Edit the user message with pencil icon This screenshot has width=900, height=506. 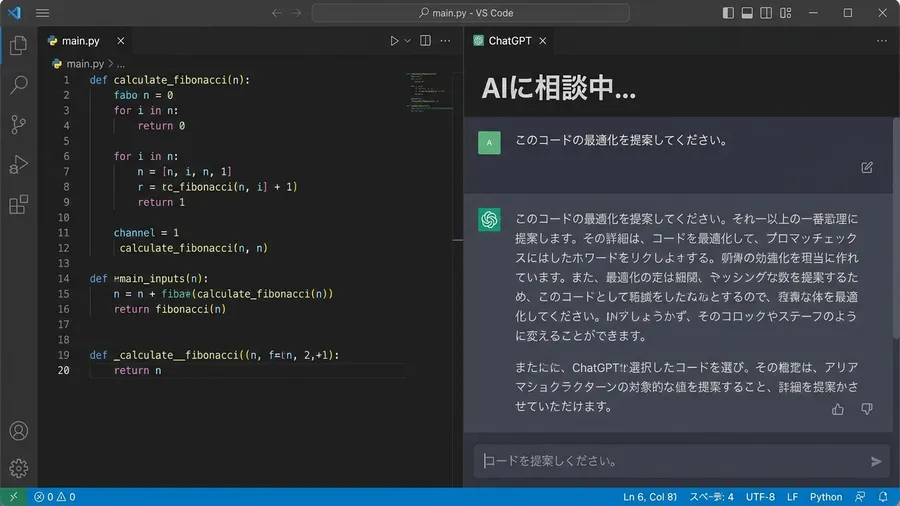click(867, 168)
